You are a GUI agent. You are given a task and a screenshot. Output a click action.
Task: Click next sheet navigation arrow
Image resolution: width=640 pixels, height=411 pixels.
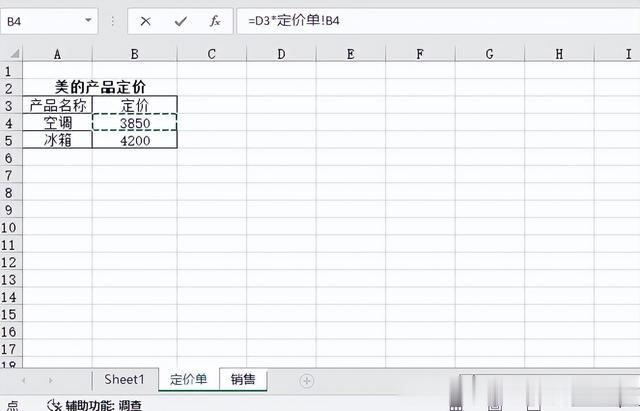51,380
